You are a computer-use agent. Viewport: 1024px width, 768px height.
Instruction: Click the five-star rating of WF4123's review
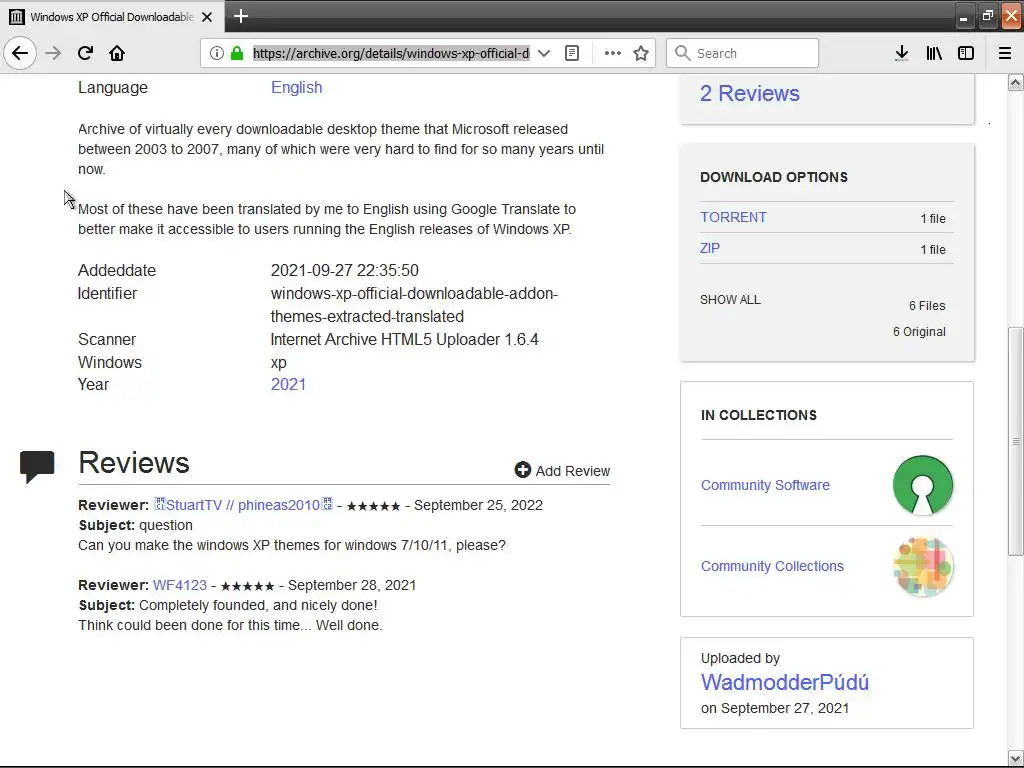click(x=247, y=586)
